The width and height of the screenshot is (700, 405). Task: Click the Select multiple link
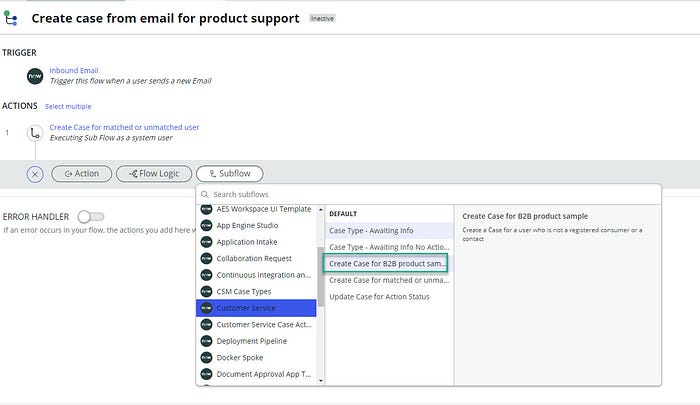point(68,106)
